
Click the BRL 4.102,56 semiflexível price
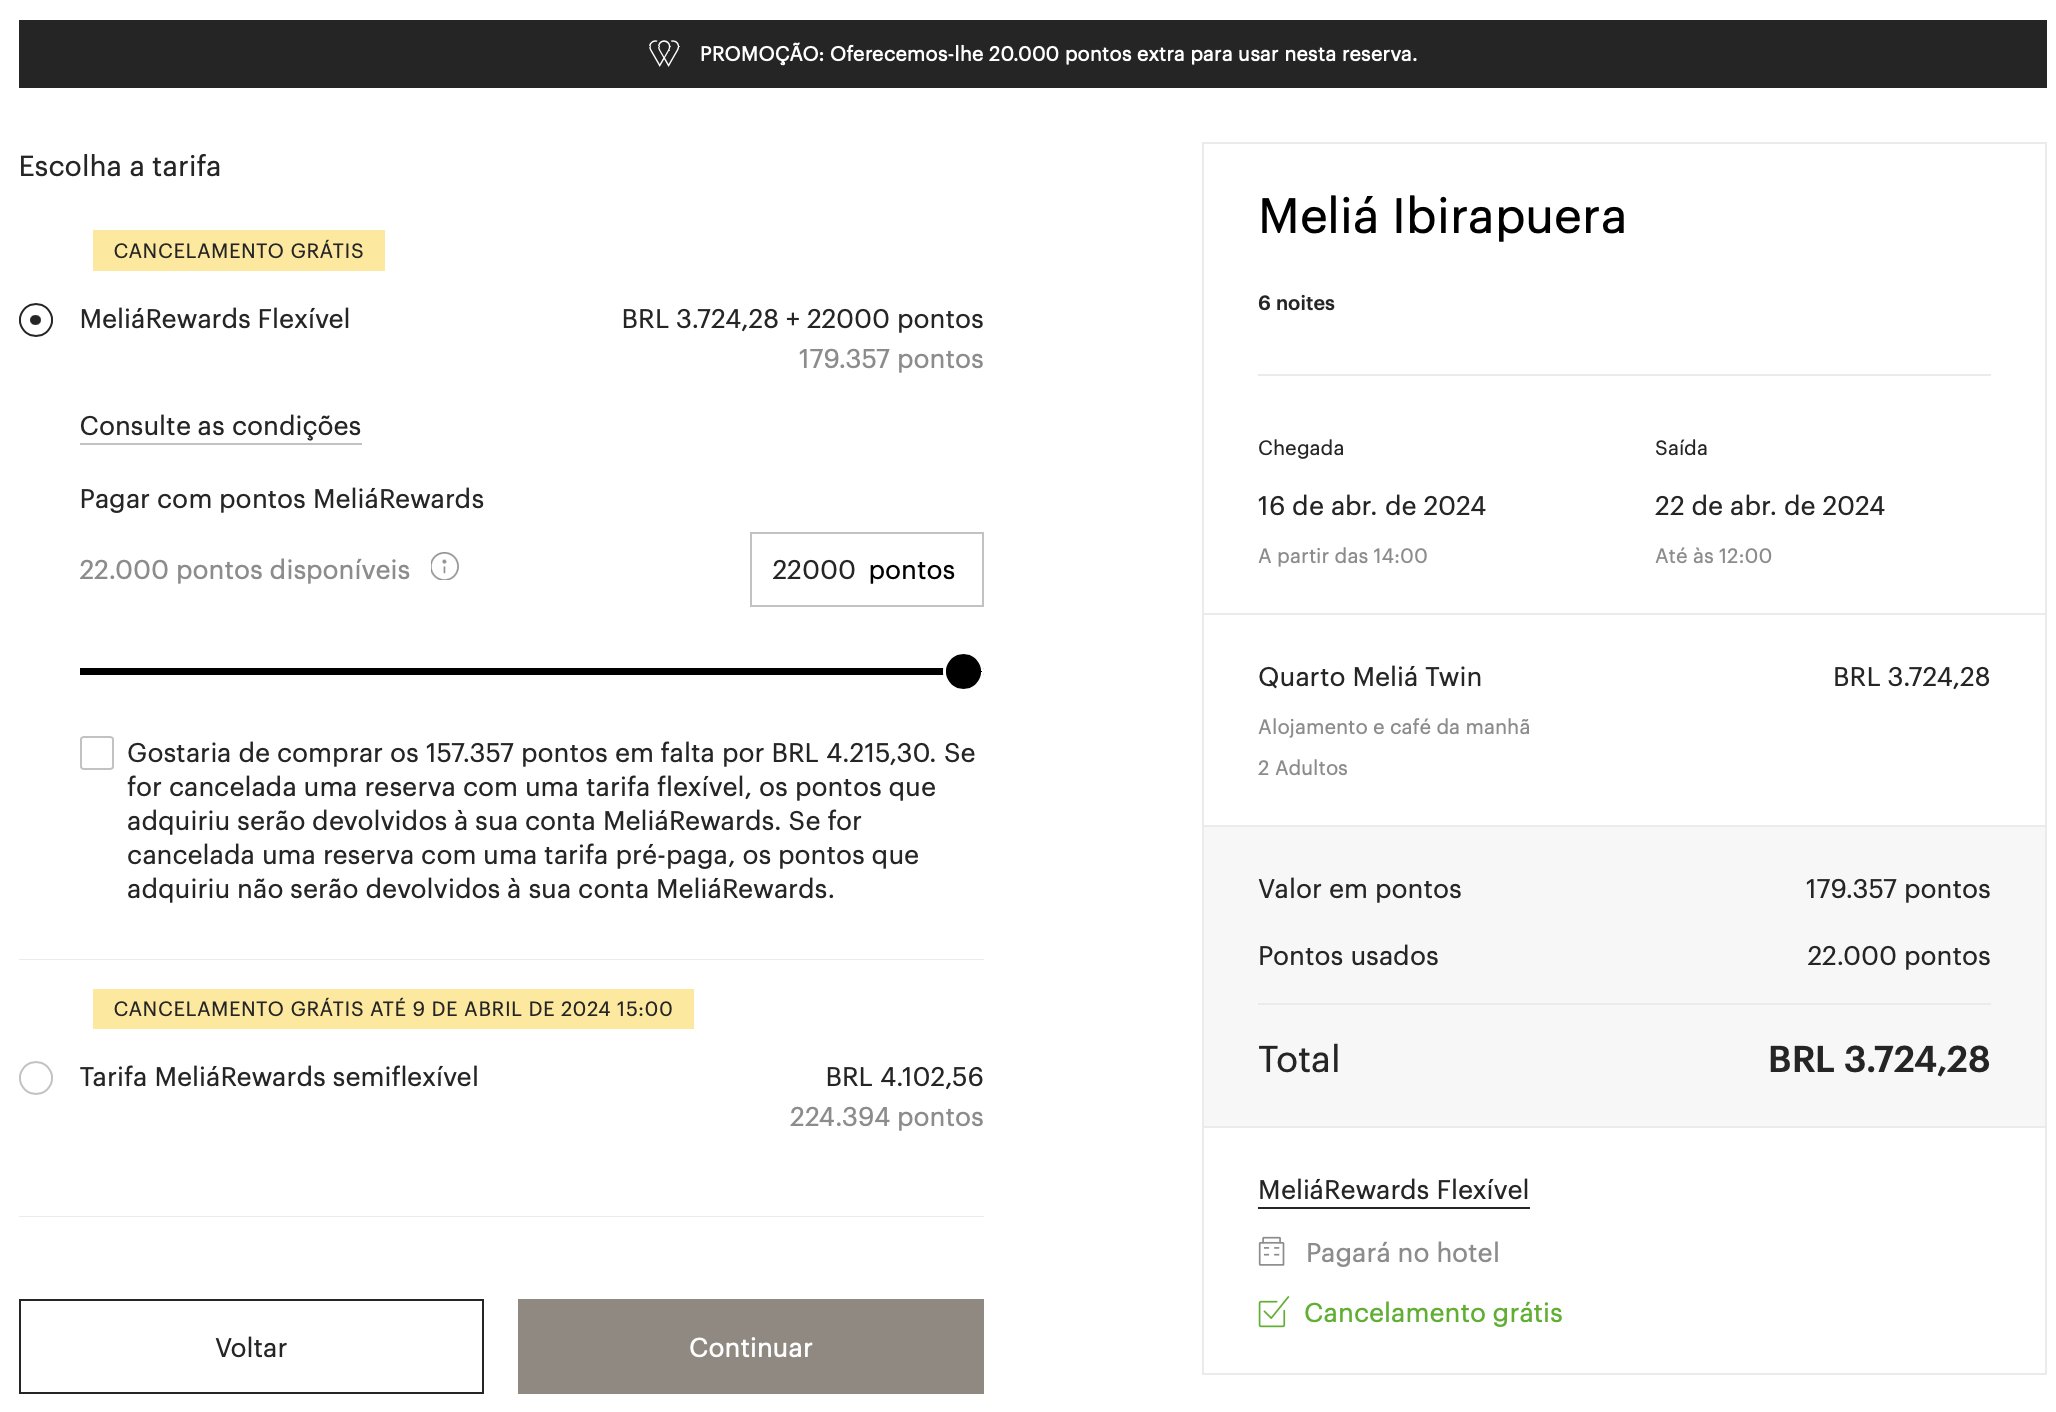[x=904, y=1077]
